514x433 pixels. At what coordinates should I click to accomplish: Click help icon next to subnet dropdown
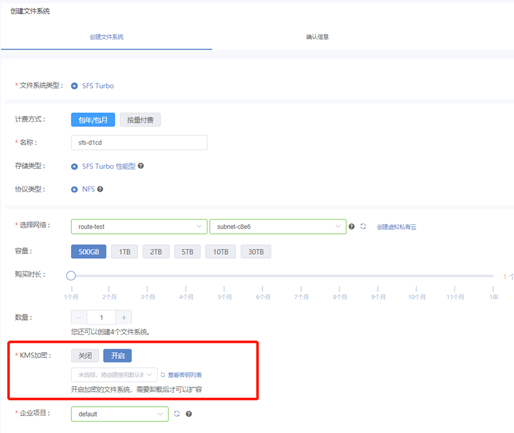351,226
